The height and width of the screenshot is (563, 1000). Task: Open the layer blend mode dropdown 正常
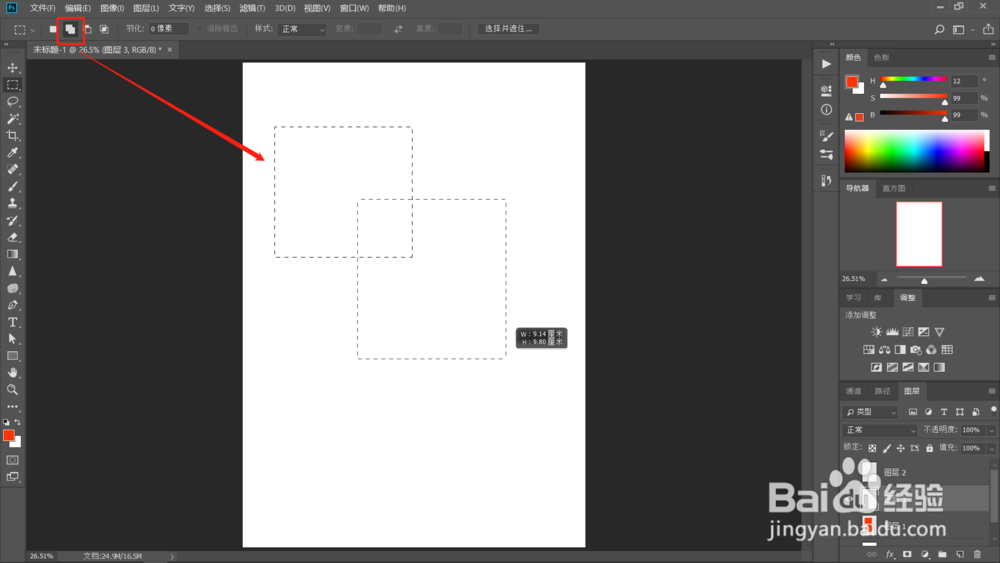[x=879, y=430]
